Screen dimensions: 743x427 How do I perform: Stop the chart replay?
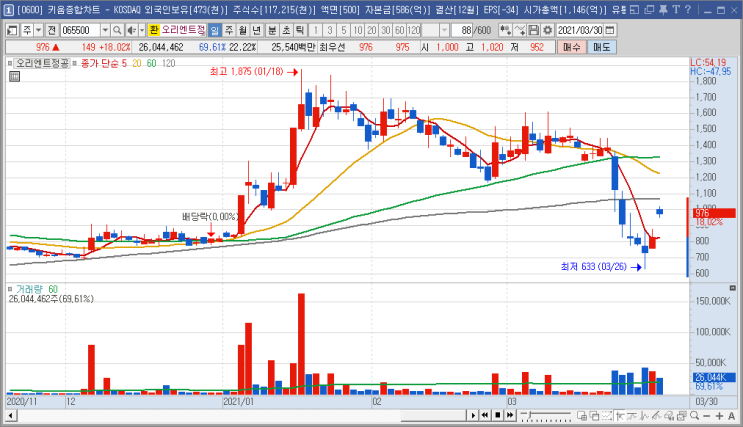tap(498, 416)
